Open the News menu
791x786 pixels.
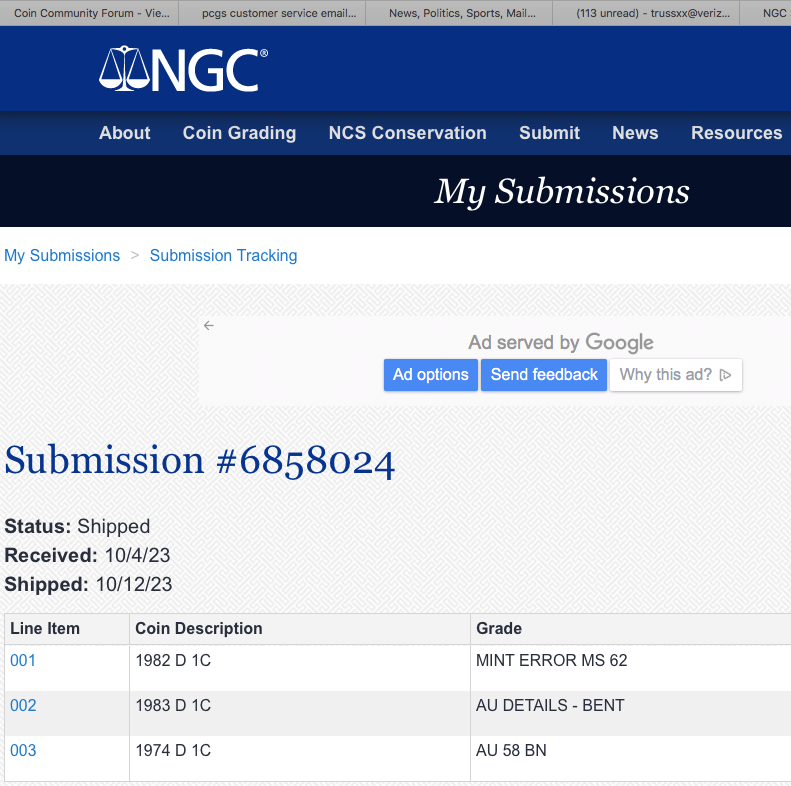tap(635, 133)
